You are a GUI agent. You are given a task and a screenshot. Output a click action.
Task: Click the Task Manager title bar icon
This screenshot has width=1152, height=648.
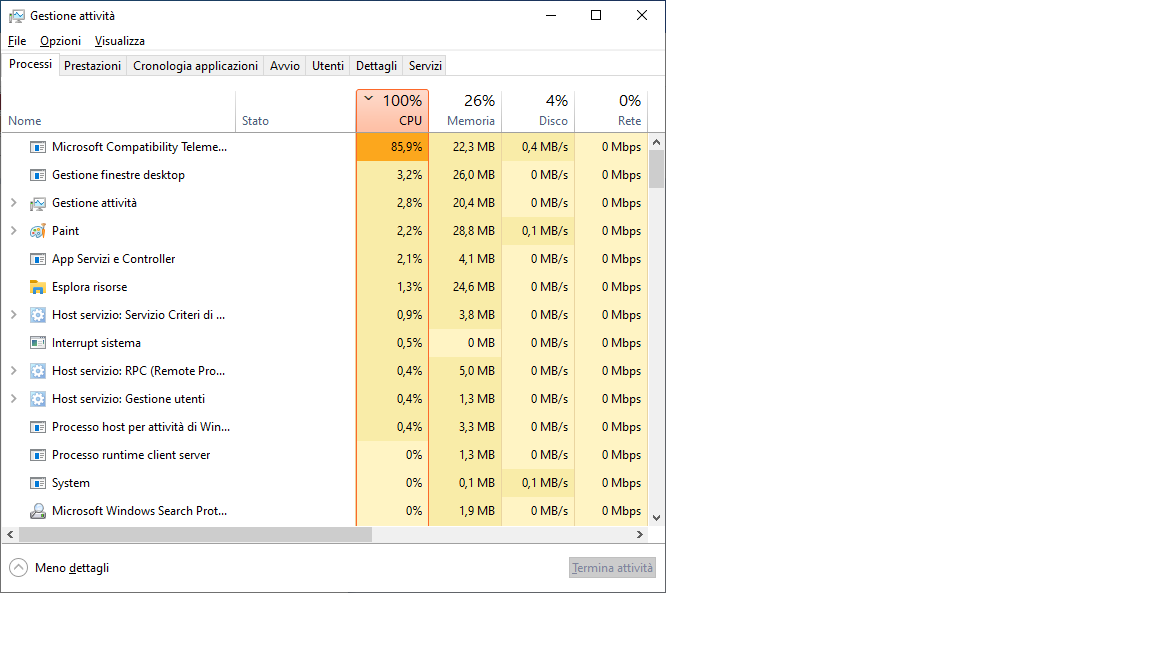pos(16,15)
